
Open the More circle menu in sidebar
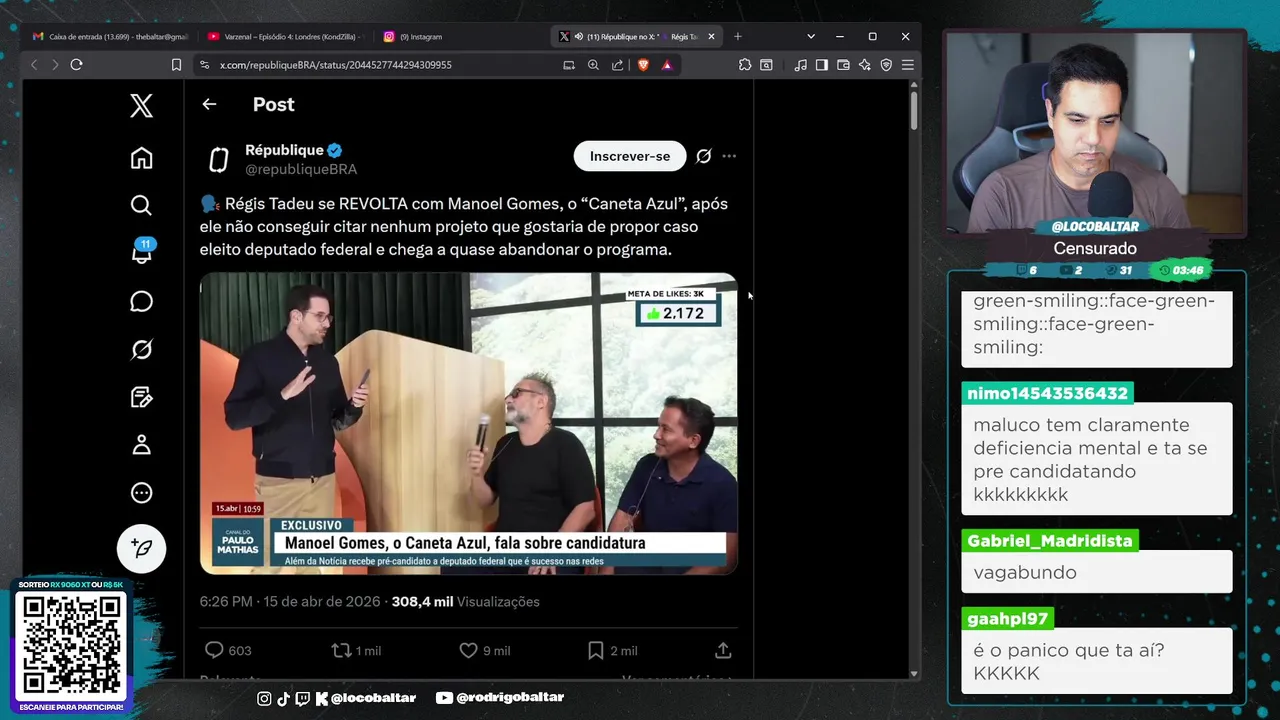[x=141, y=492]
